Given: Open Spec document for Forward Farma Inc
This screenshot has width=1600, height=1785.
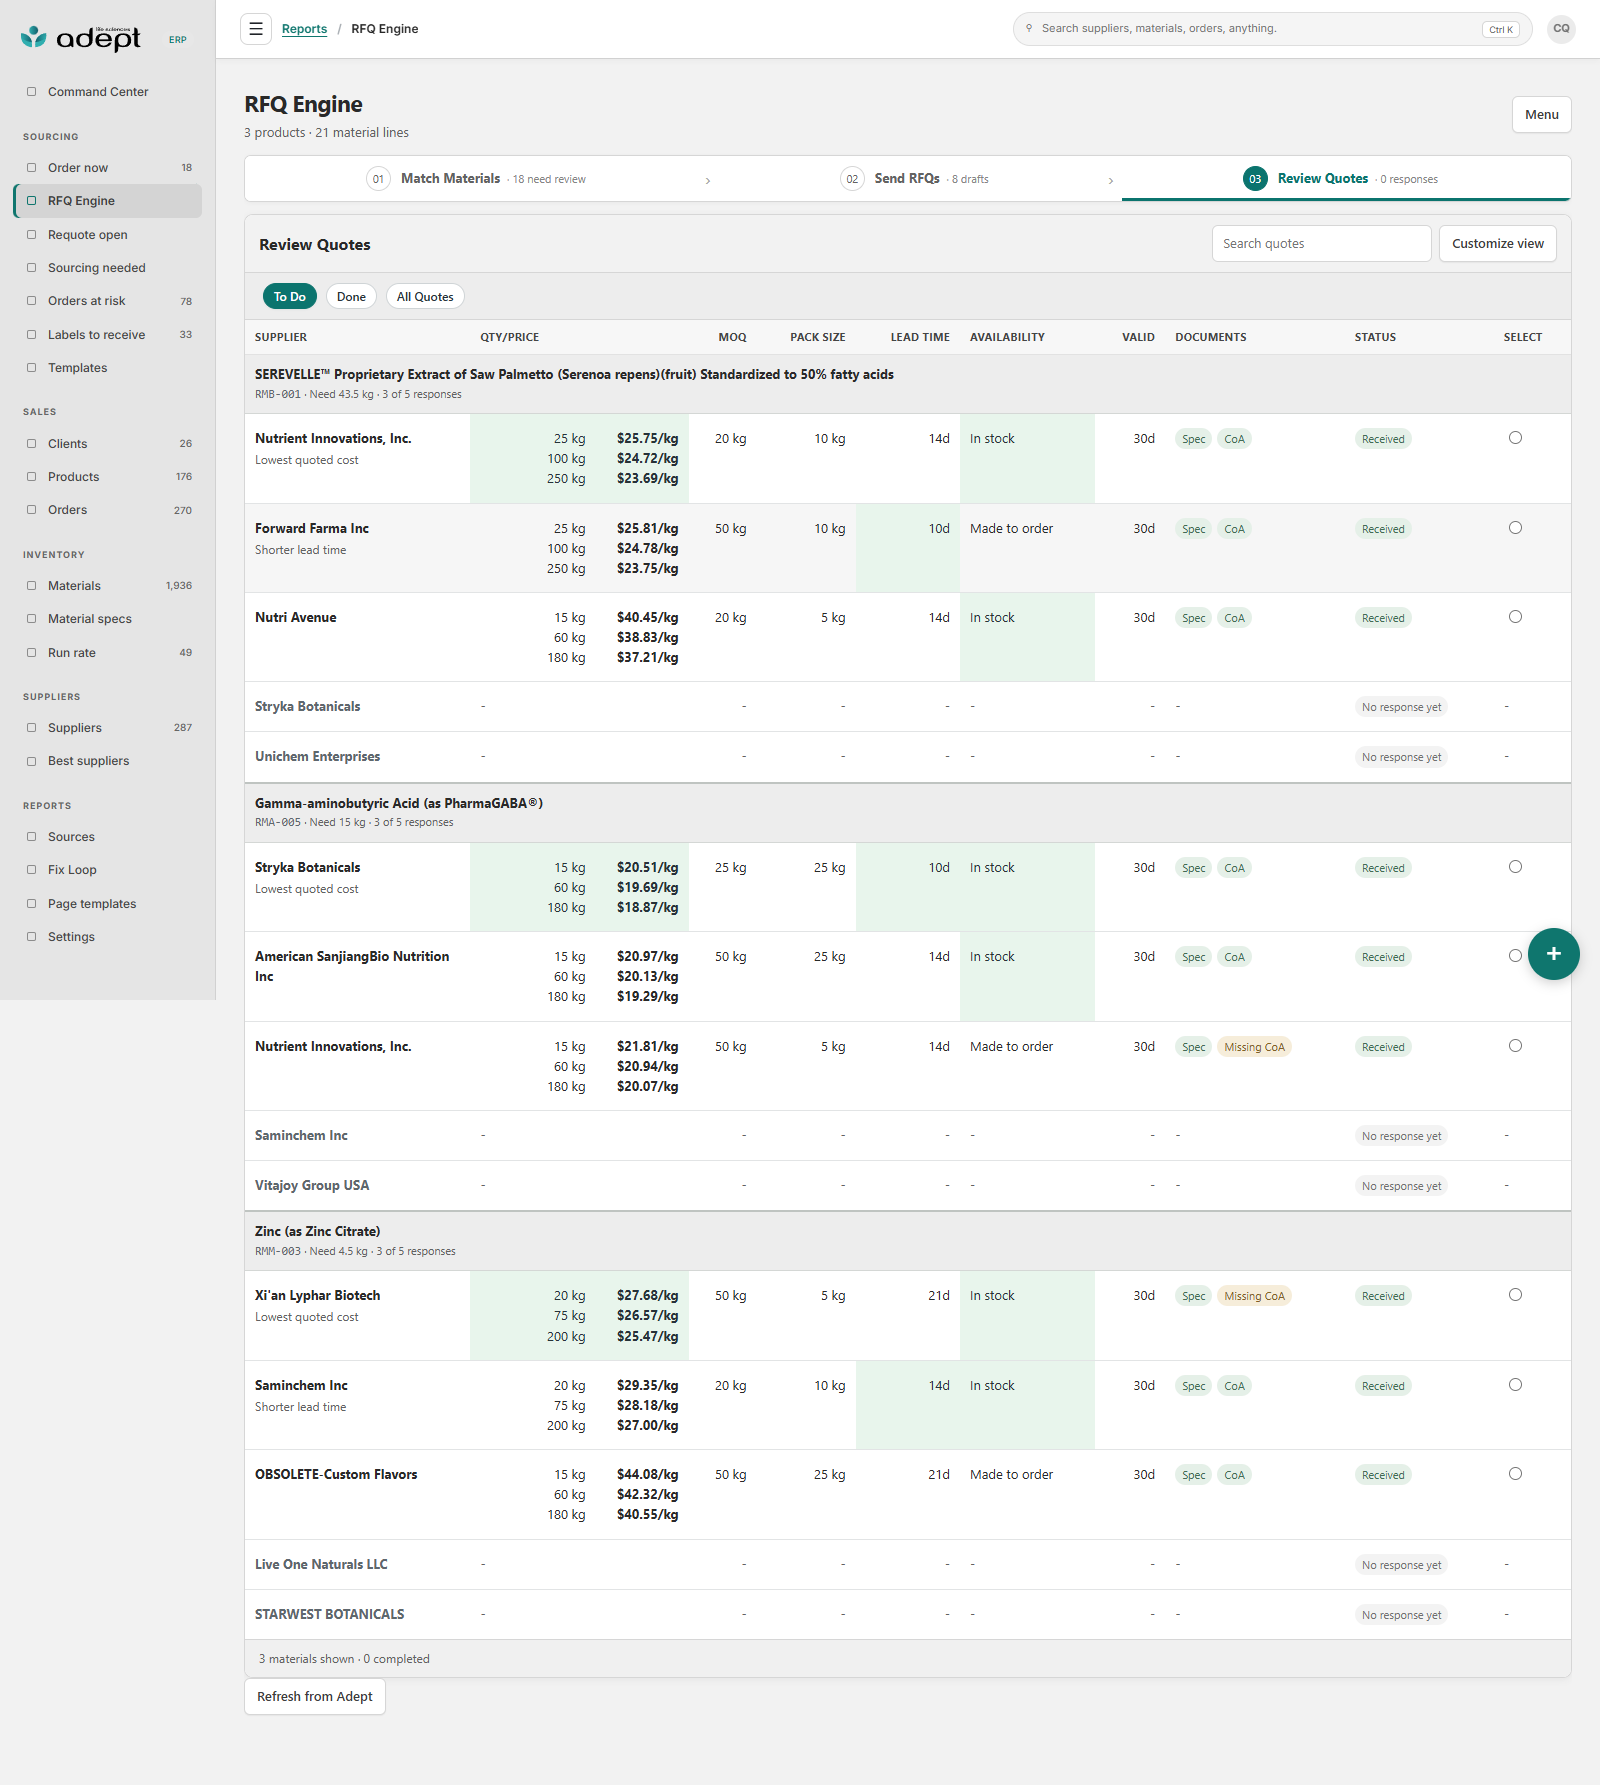Looking at the screenshot, I should (1193, 529).
